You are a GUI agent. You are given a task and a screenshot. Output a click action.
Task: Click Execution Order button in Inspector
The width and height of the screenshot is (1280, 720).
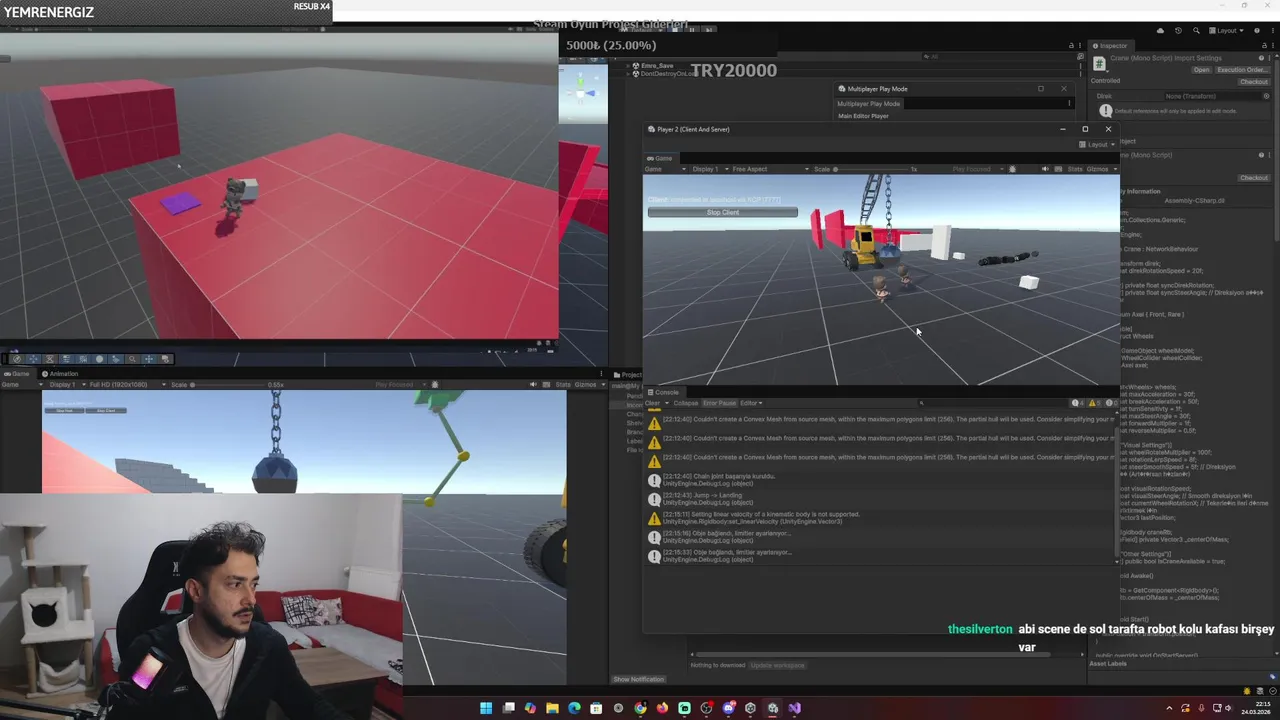[1242, 70]
